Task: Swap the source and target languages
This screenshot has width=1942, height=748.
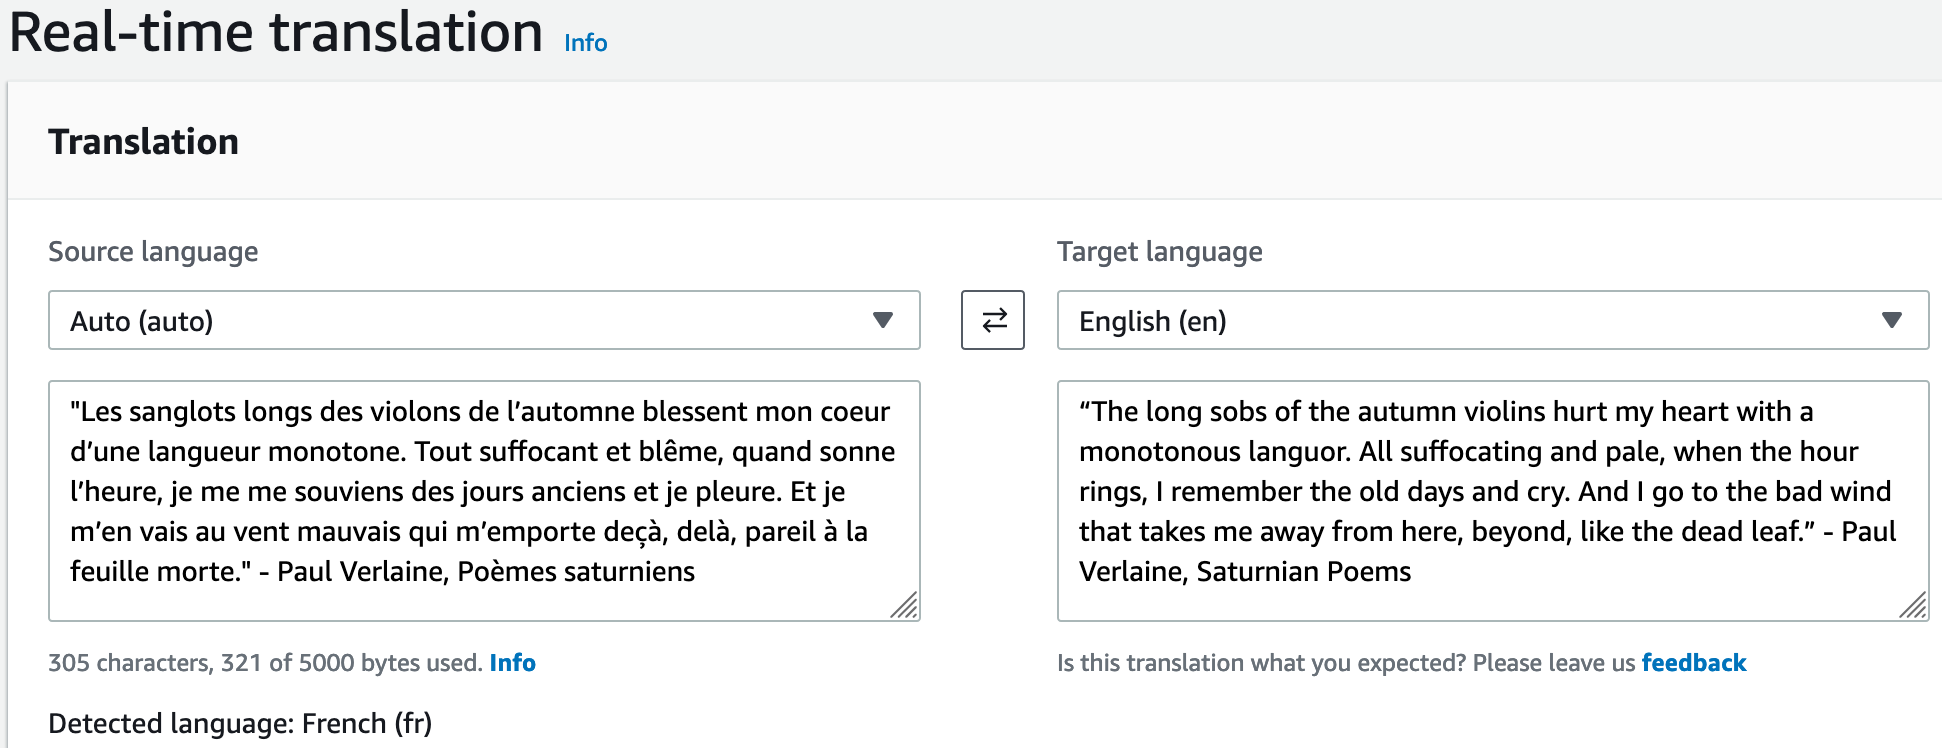Action: pos(992,320)
